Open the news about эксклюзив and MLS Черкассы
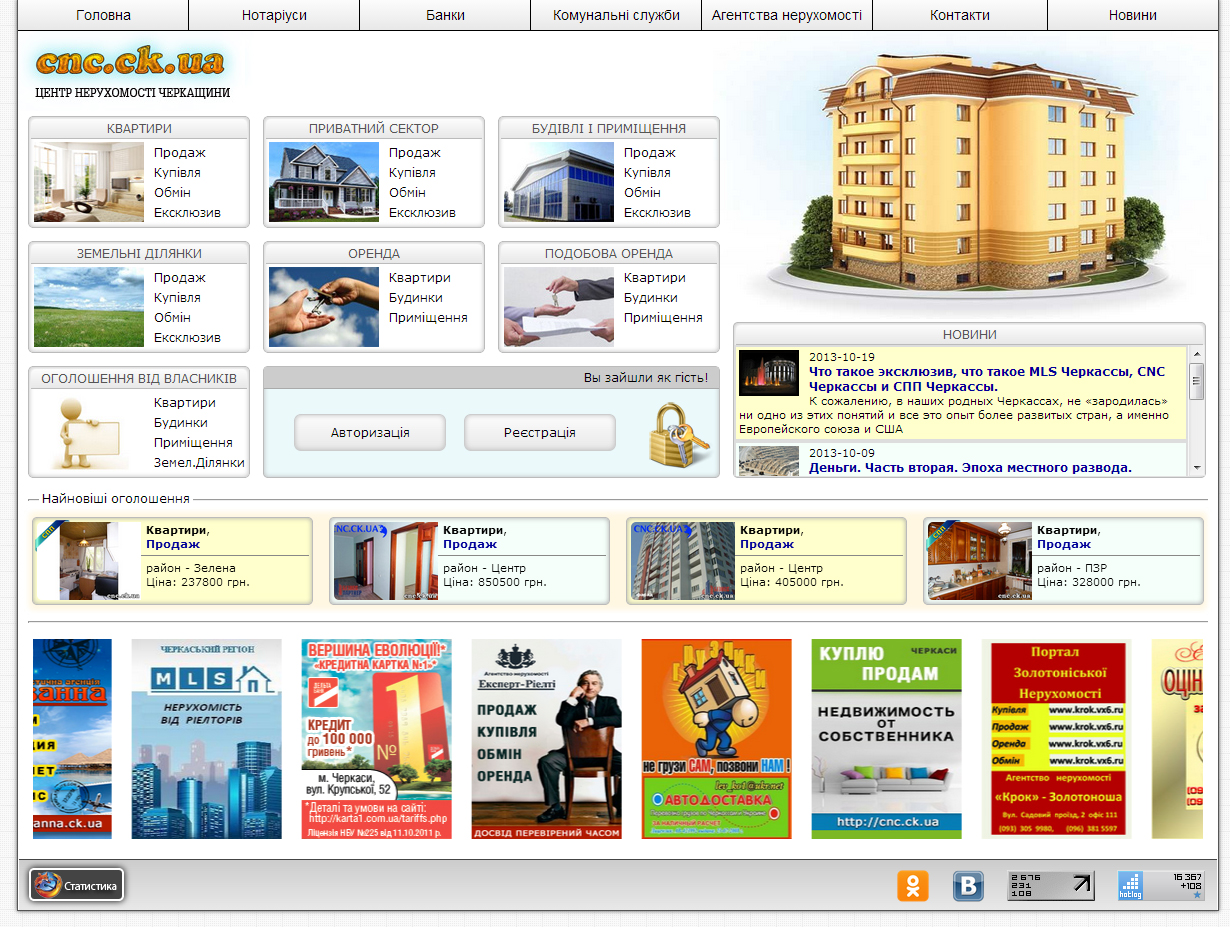 [x=987, y=378]
